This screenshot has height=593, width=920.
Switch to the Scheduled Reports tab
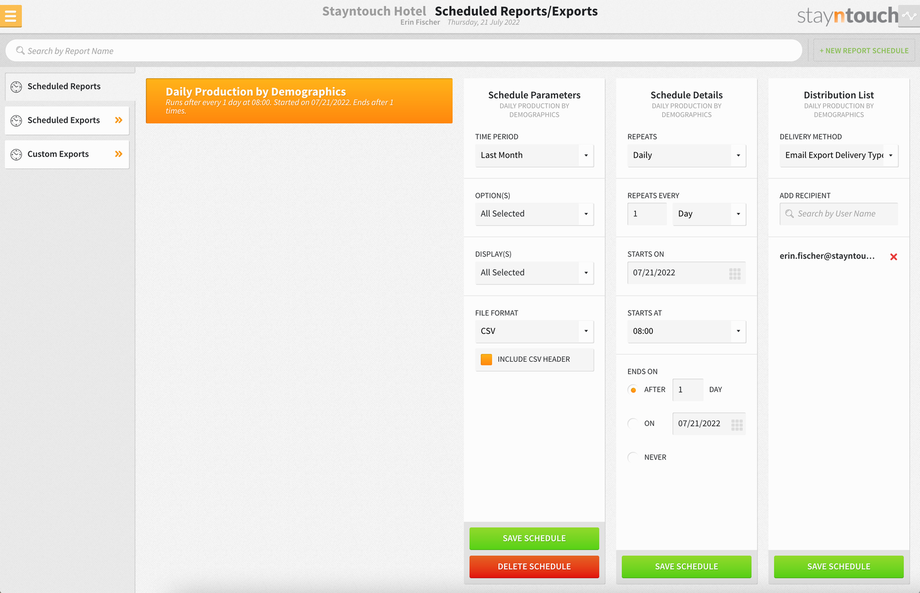tap(69, 87)
